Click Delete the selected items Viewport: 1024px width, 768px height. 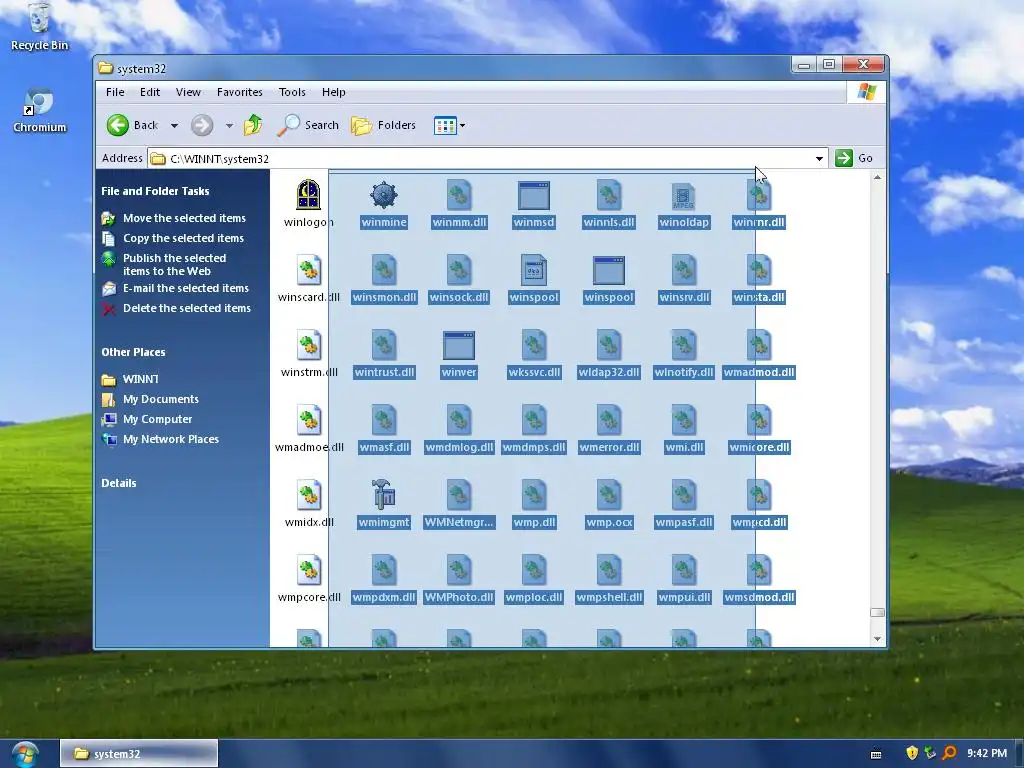click(187, 308)
